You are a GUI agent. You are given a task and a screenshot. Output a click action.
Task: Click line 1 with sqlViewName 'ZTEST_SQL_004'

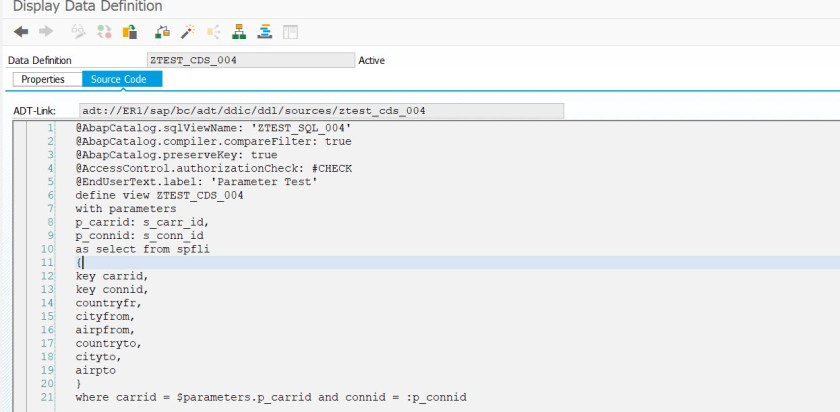point(213,128)
